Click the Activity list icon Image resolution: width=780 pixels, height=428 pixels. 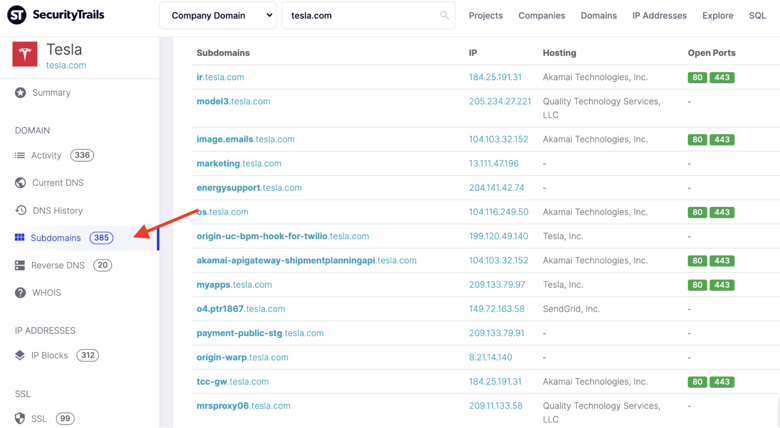(x=20, y=155)
